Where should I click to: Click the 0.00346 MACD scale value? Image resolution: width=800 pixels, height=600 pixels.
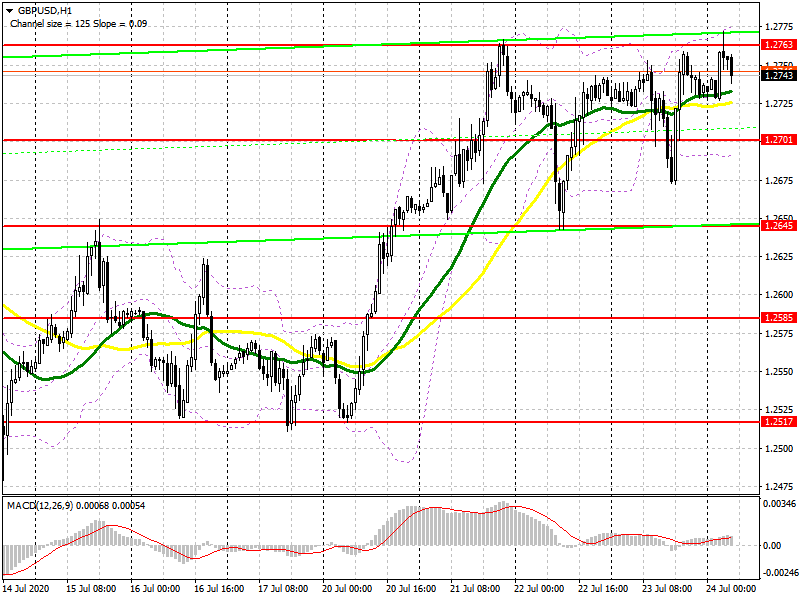[x=779, y=504]
